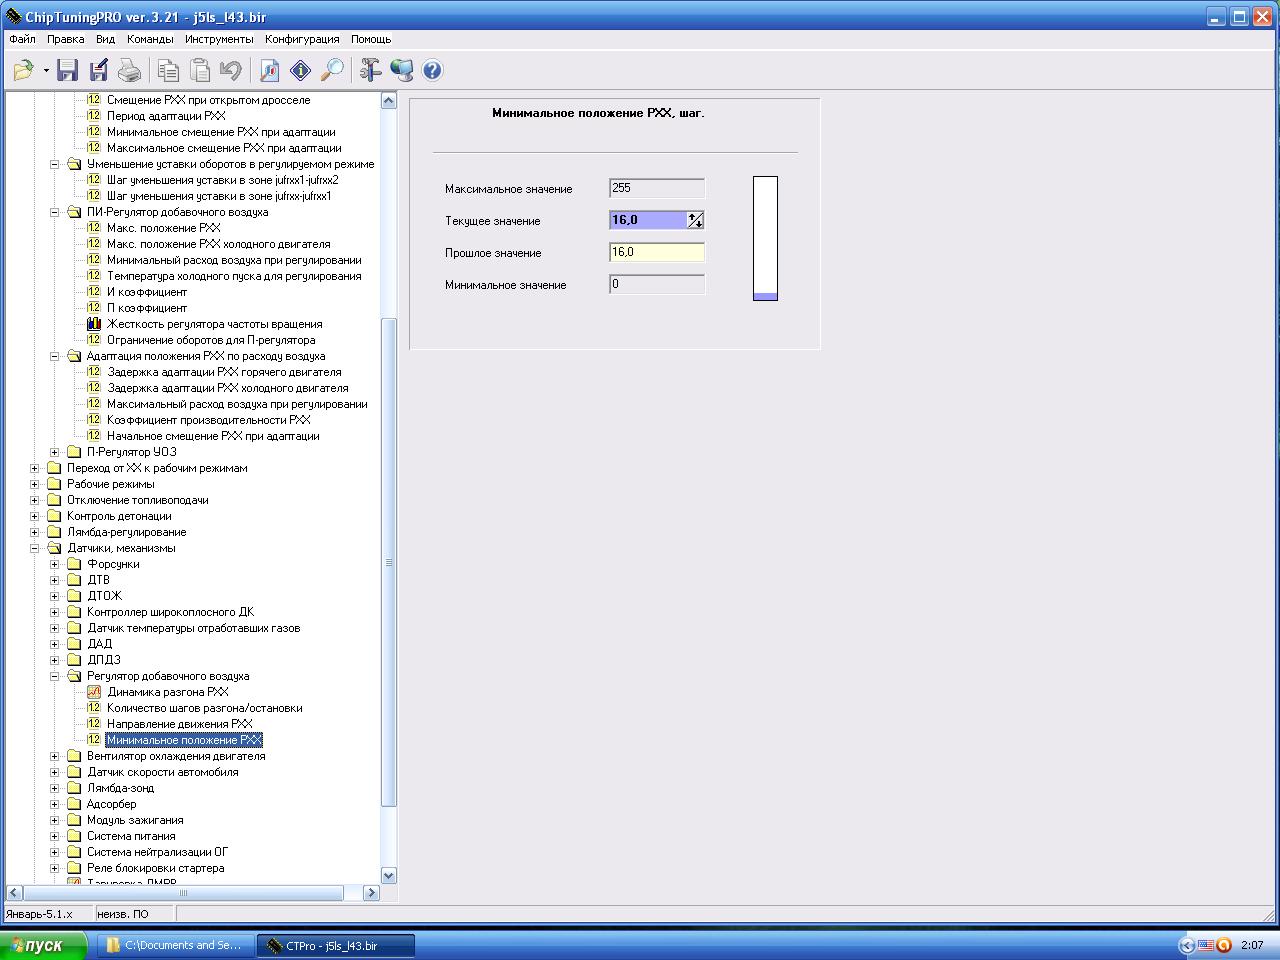The image size is (1280, 960).
Task: Click the Save floppy disk icon
Action: click(x=67, y=70)
